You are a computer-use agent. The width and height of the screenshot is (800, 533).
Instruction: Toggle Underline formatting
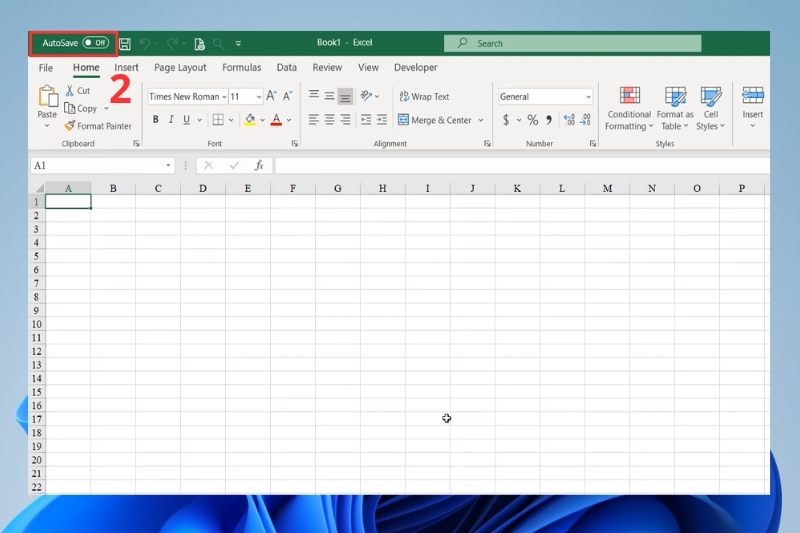coord(187,119)
